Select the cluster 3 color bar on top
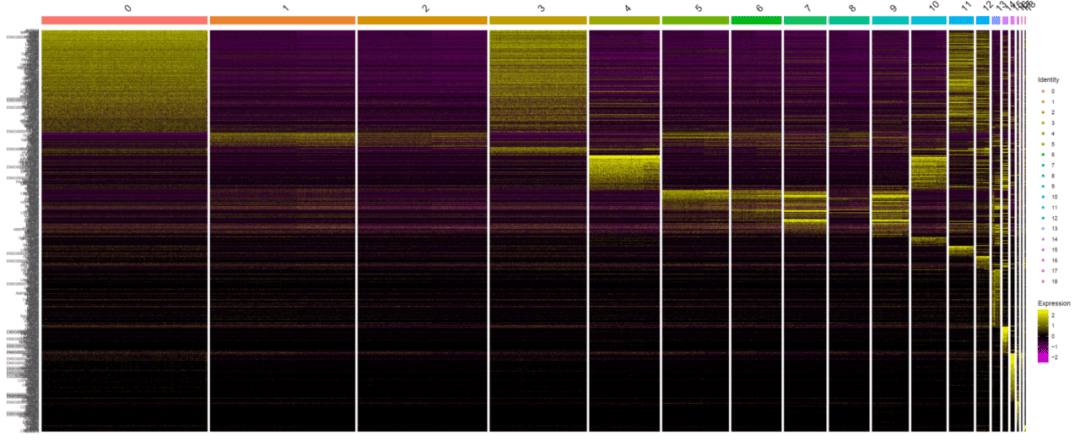The image size is (1080, 440). 538,21
